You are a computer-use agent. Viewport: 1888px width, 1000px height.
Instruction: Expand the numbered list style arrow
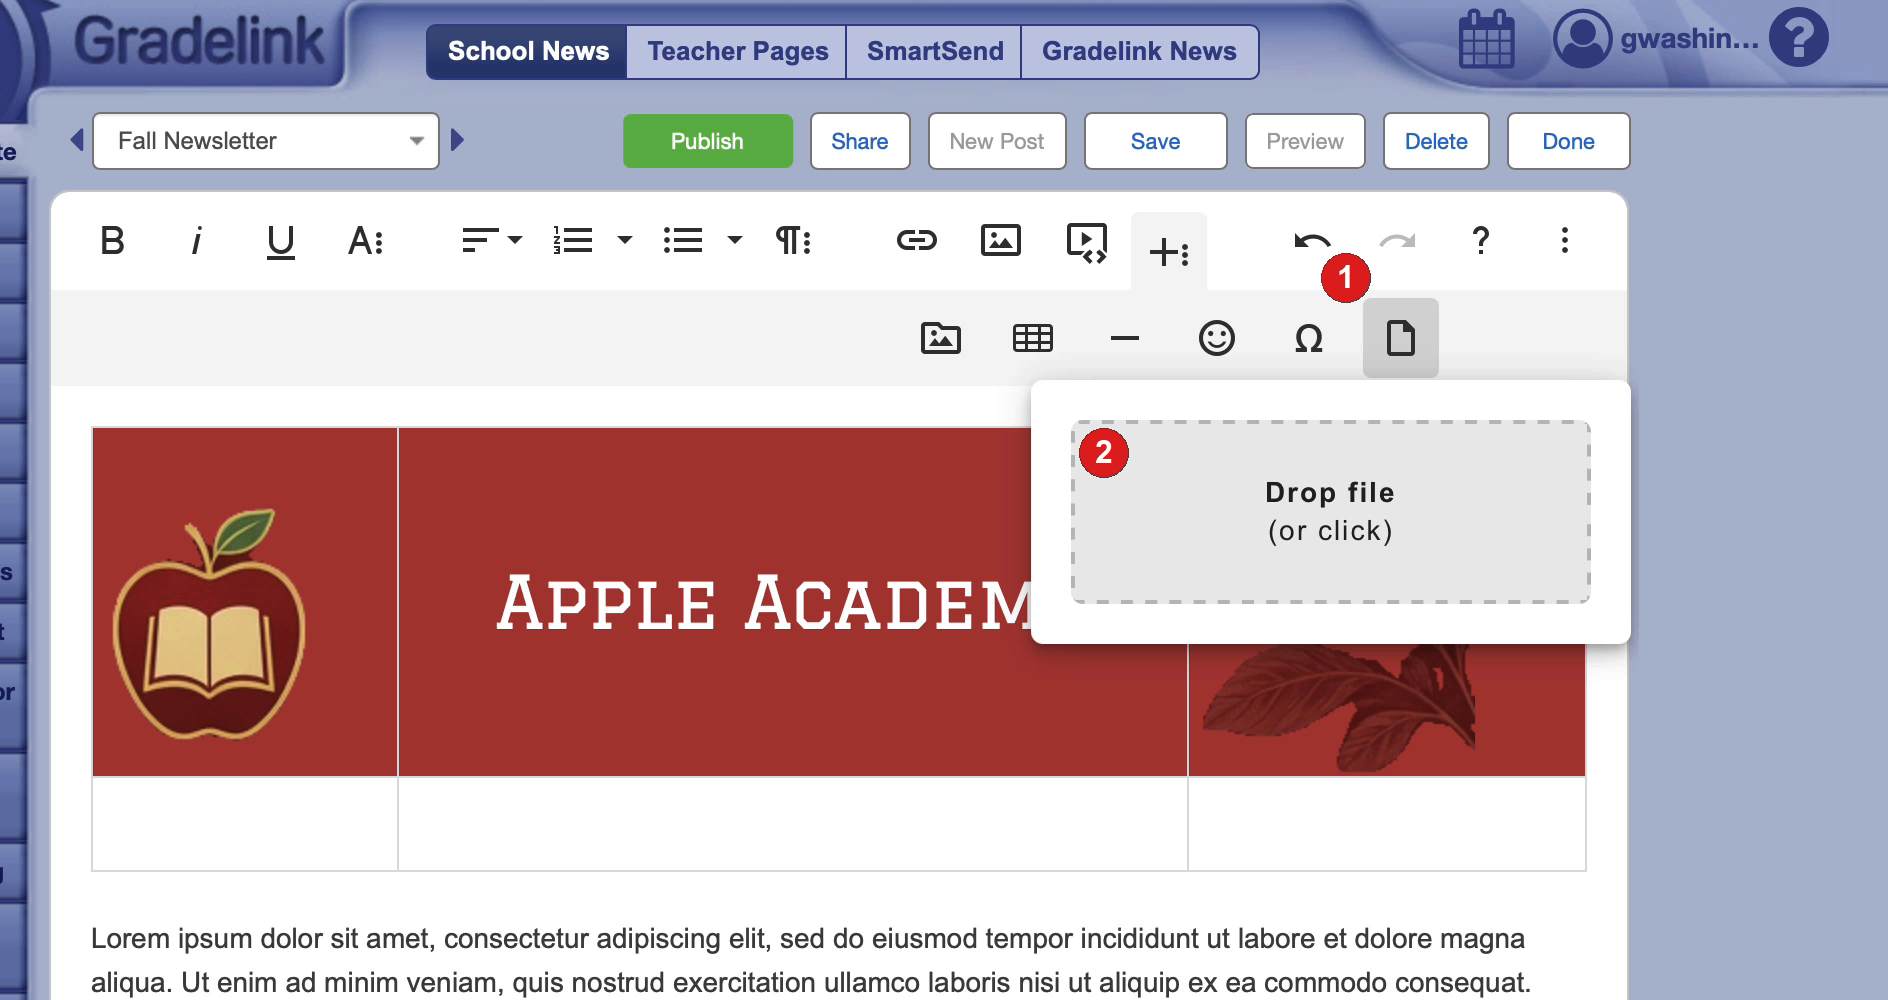pyautogui.click(x=625, y=240)
